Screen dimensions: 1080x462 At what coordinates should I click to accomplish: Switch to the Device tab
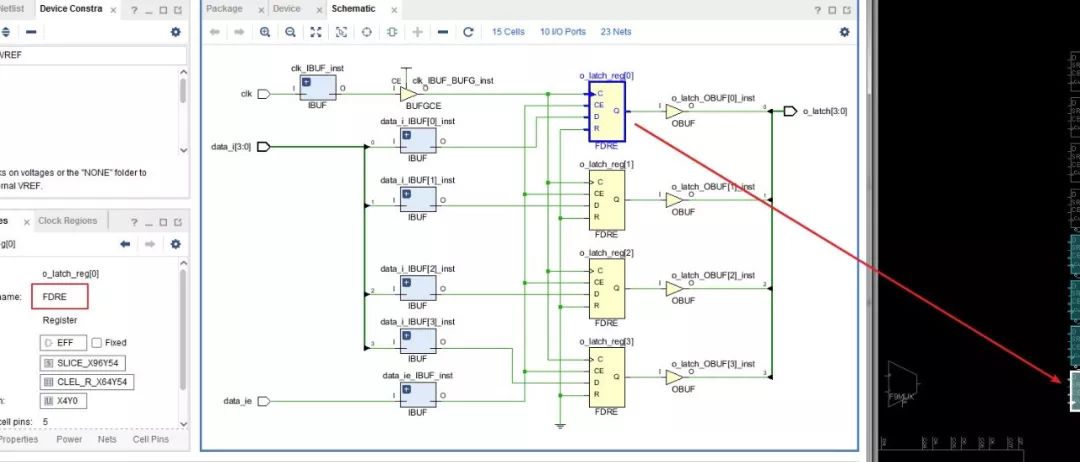pyautogui.click(x=287, y=9)
